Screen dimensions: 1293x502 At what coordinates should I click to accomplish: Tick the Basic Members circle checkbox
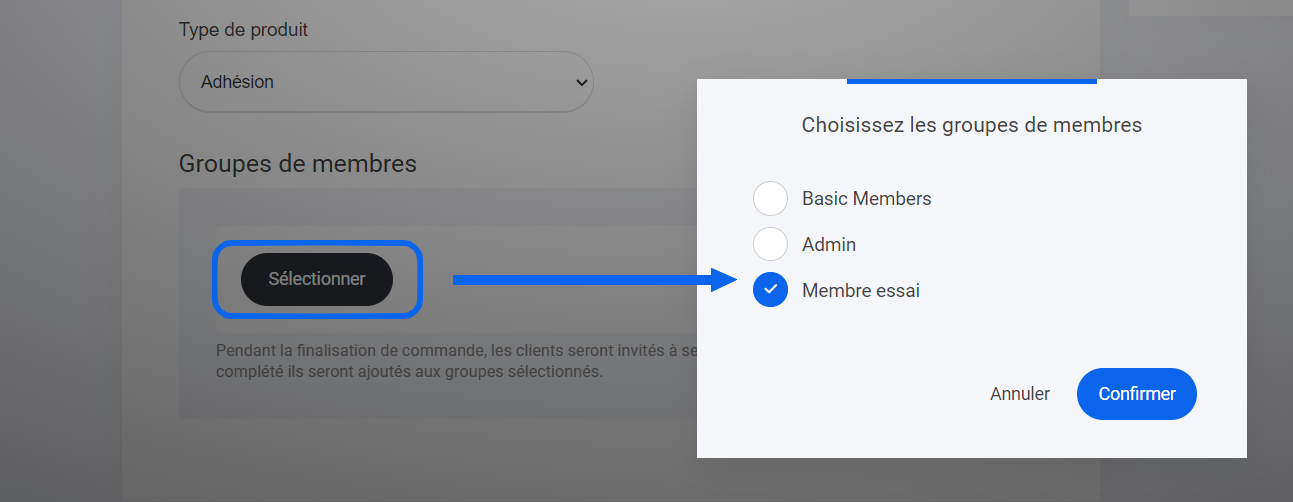pos(770,199)
